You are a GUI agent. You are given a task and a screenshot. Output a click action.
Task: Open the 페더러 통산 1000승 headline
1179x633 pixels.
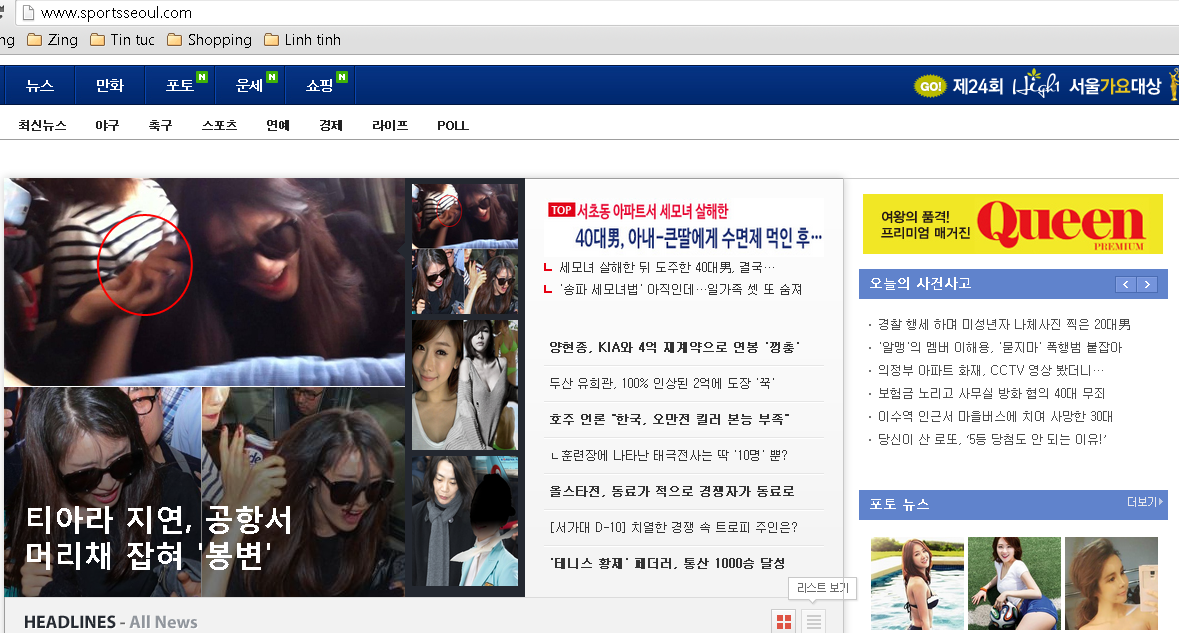(667, 563)
